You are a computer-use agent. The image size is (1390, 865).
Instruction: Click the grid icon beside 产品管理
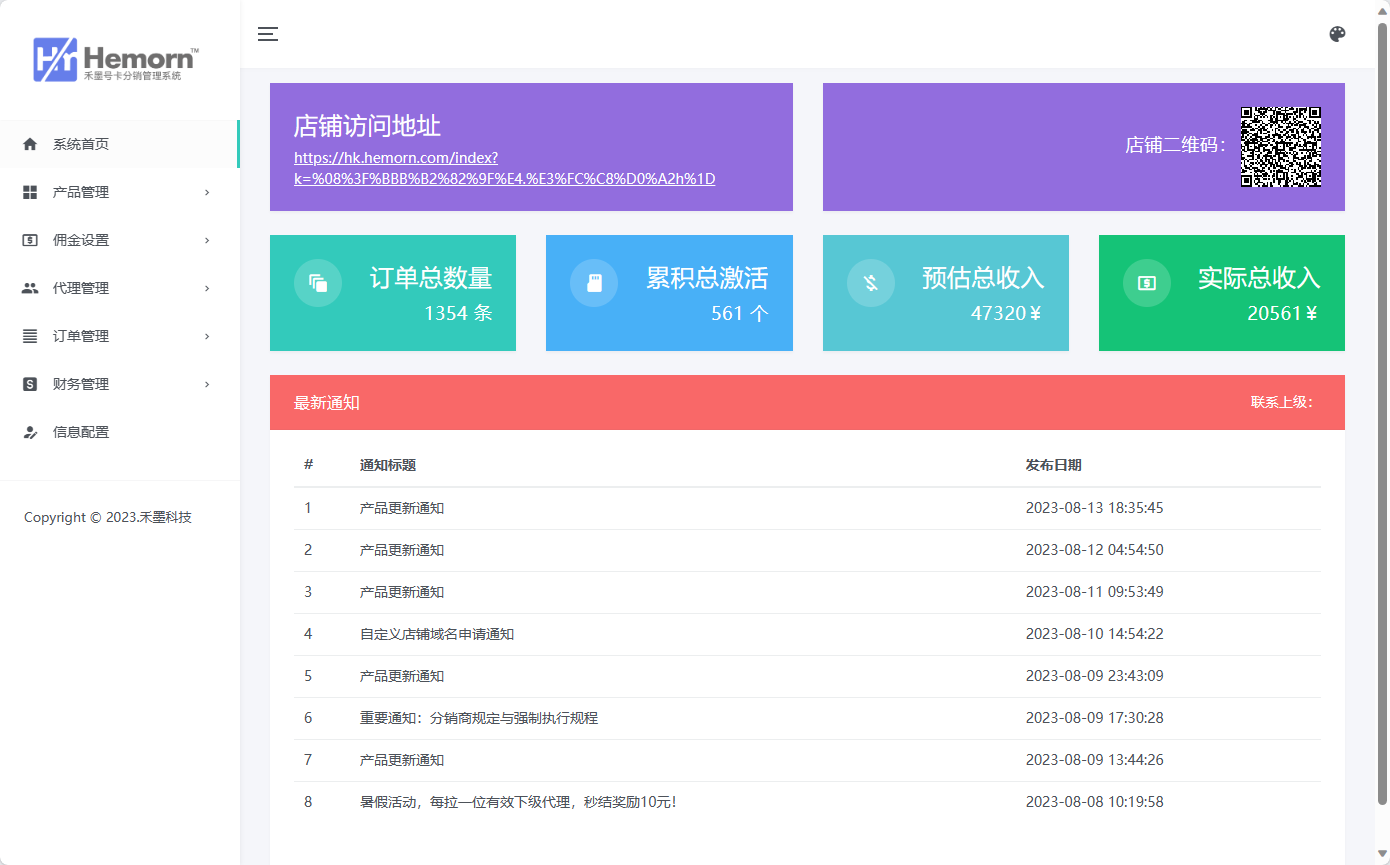pos(30,192)
